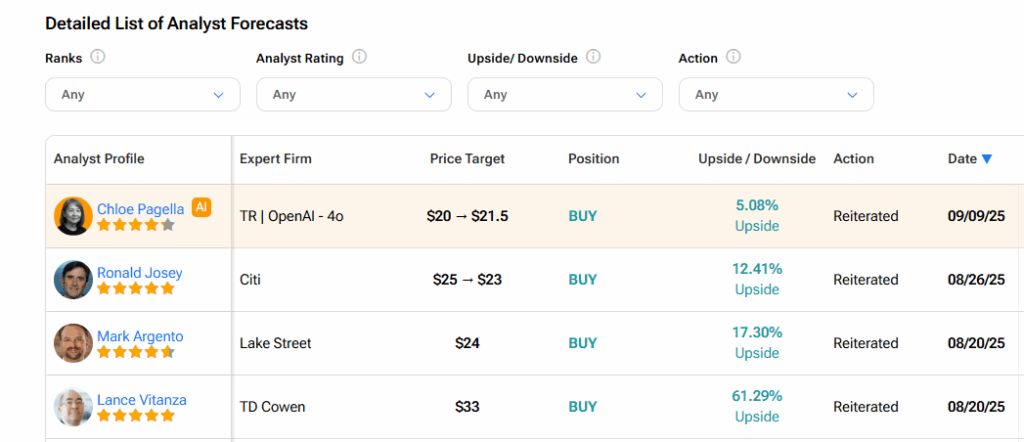Select the Lance Vitanza name link

[141, 400]
